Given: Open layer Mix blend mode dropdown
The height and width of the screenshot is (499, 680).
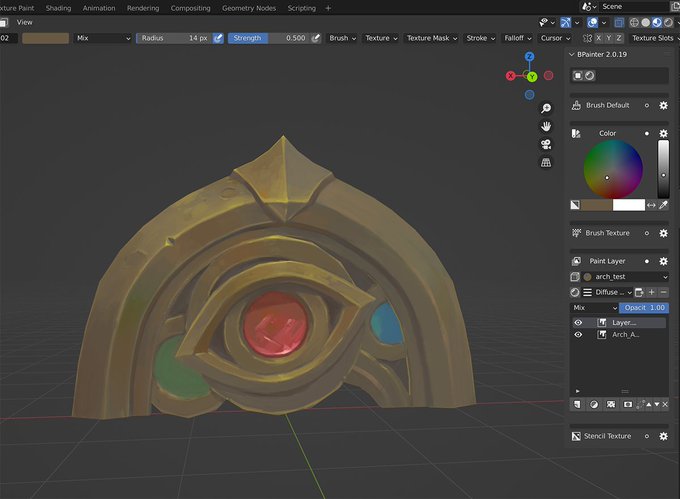Looking at the screenshot, I should [x=594, y=308].
